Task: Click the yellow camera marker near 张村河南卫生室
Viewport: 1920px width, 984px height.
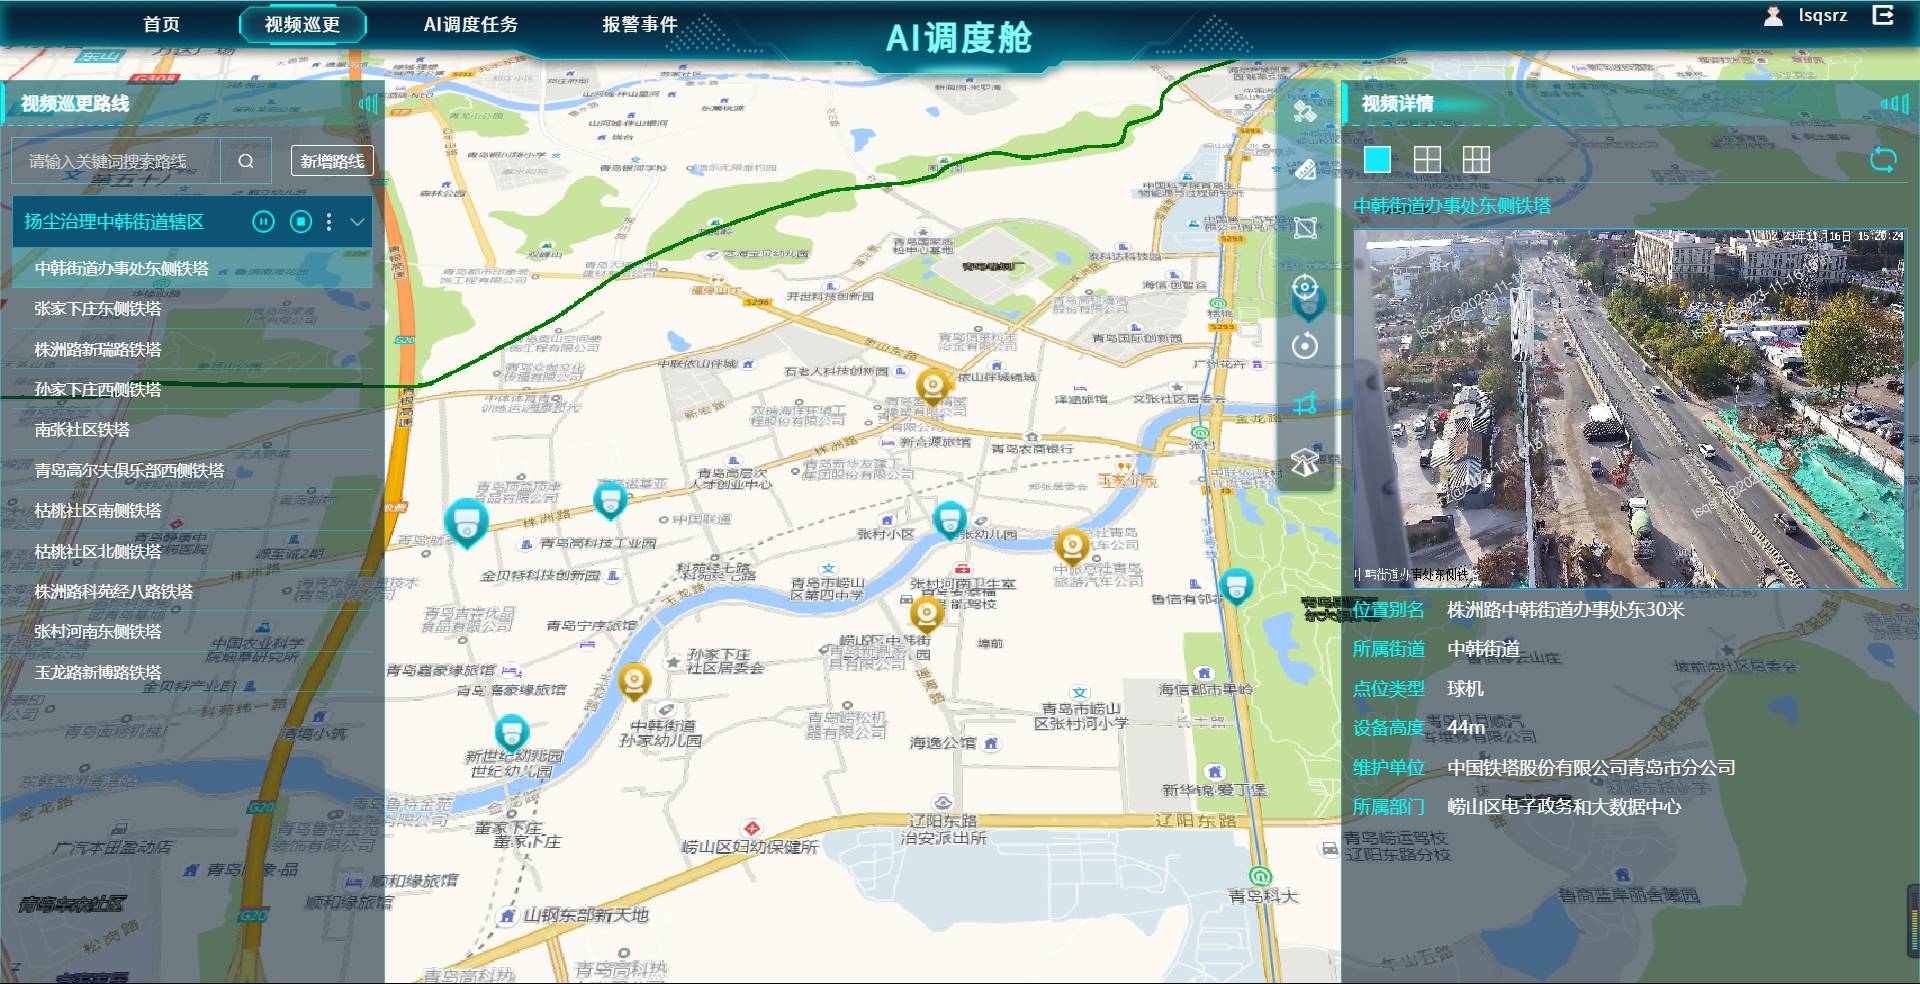Action: click(926, 613)
